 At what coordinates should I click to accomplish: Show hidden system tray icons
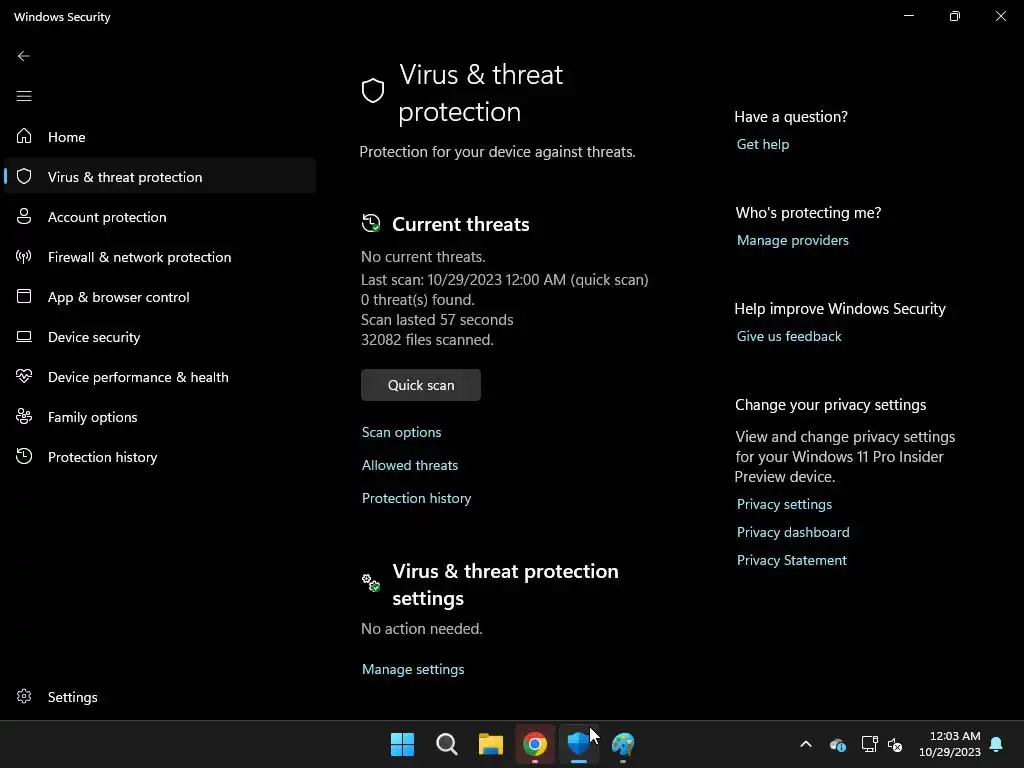point(806,744)
